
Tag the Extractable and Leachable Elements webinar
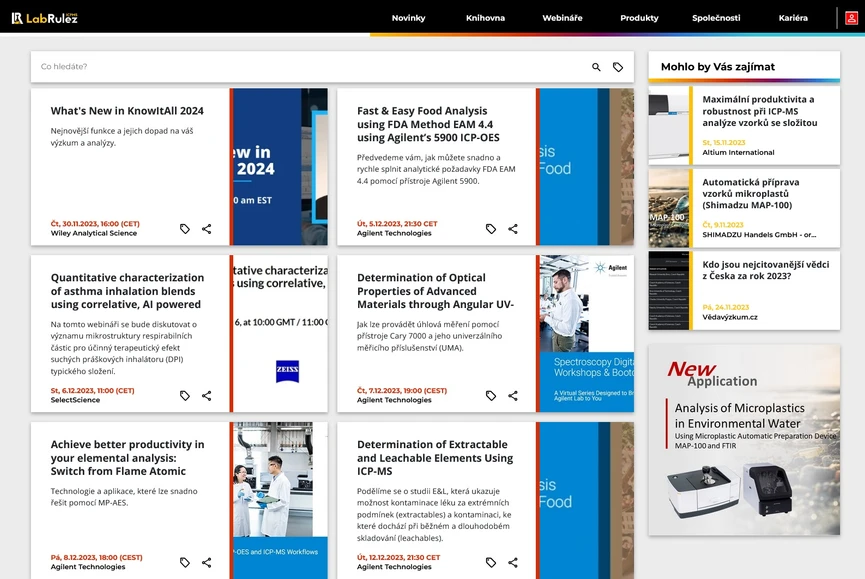pos(491,562)
